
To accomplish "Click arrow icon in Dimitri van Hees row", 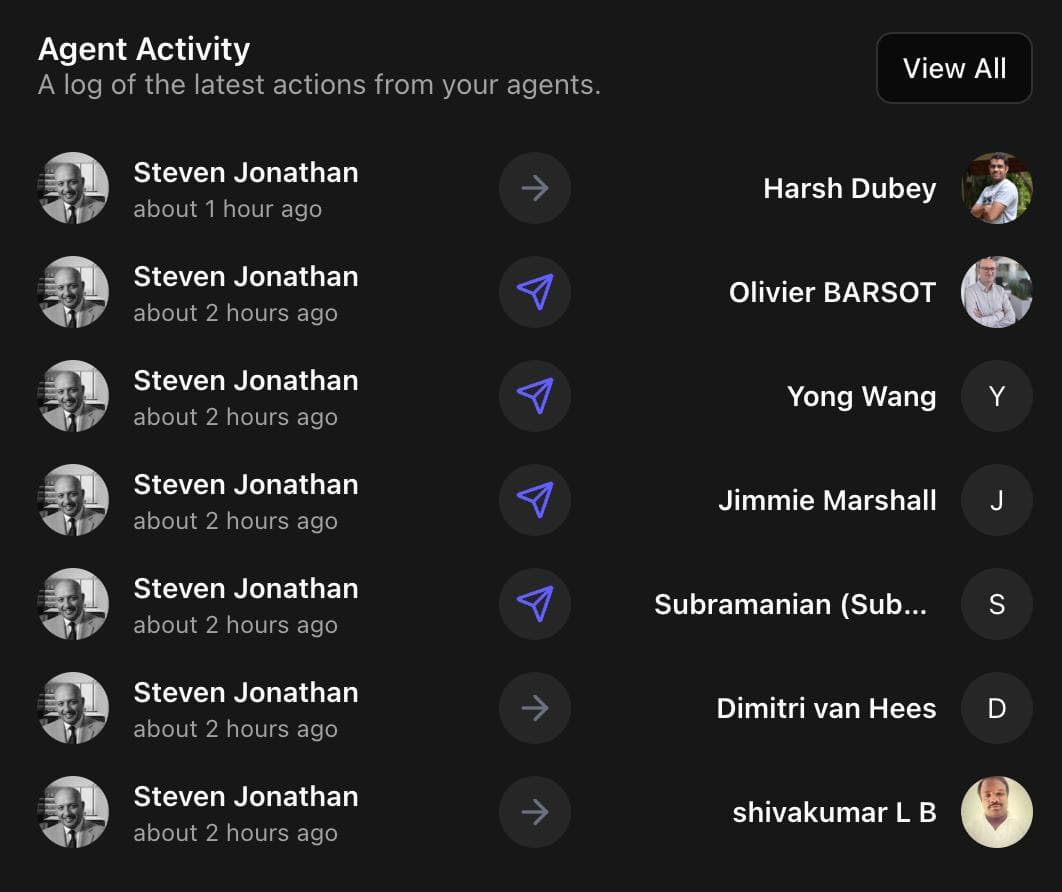I will click(x=535, y=708).
